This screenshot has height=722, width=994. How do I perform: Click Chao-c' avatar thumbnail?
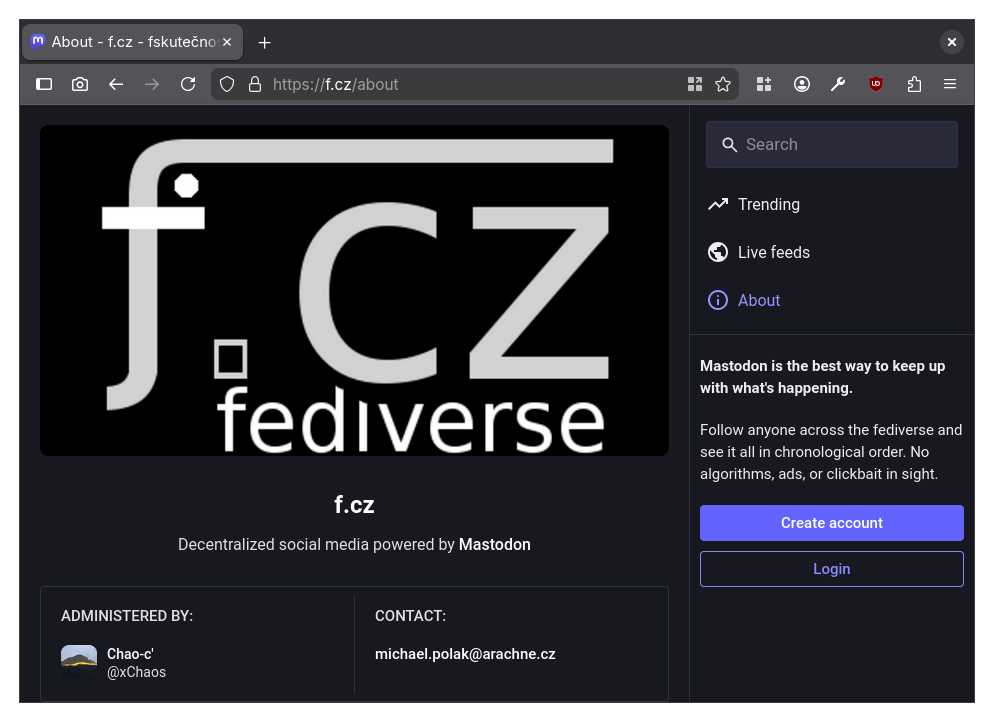click(79, 662)
